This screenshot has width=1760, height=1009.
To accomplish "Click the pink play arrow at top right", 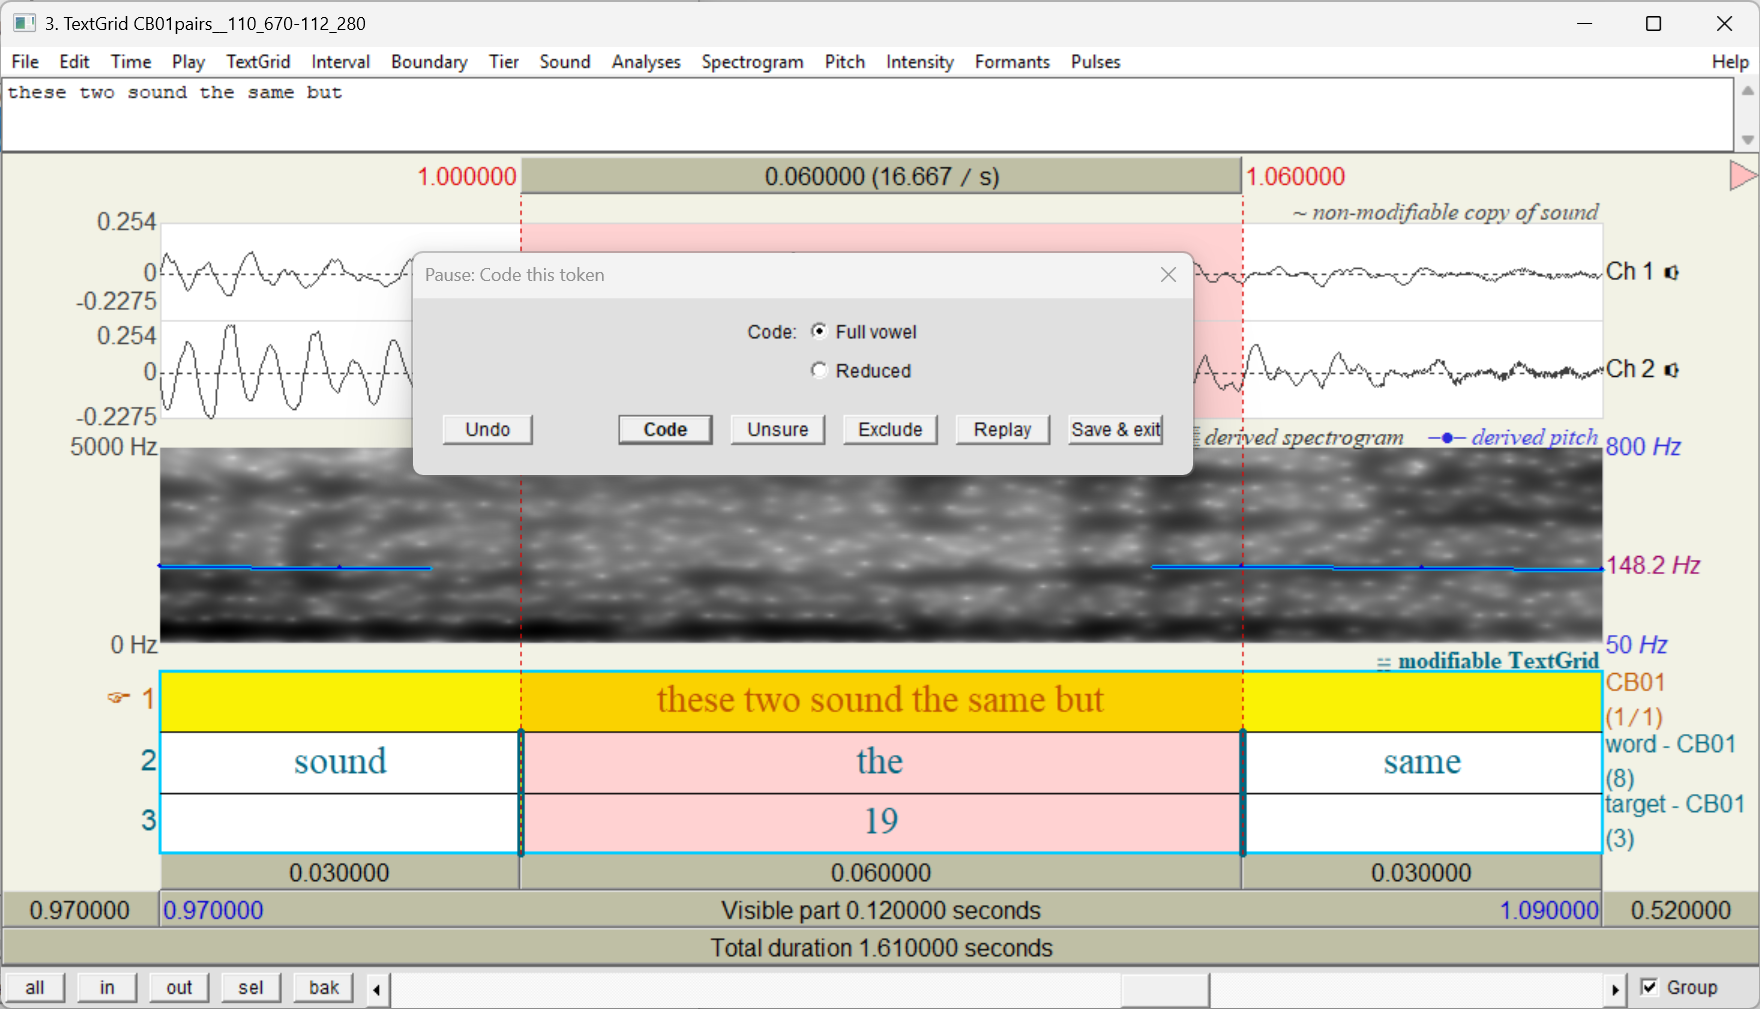I will (1742, 176).
